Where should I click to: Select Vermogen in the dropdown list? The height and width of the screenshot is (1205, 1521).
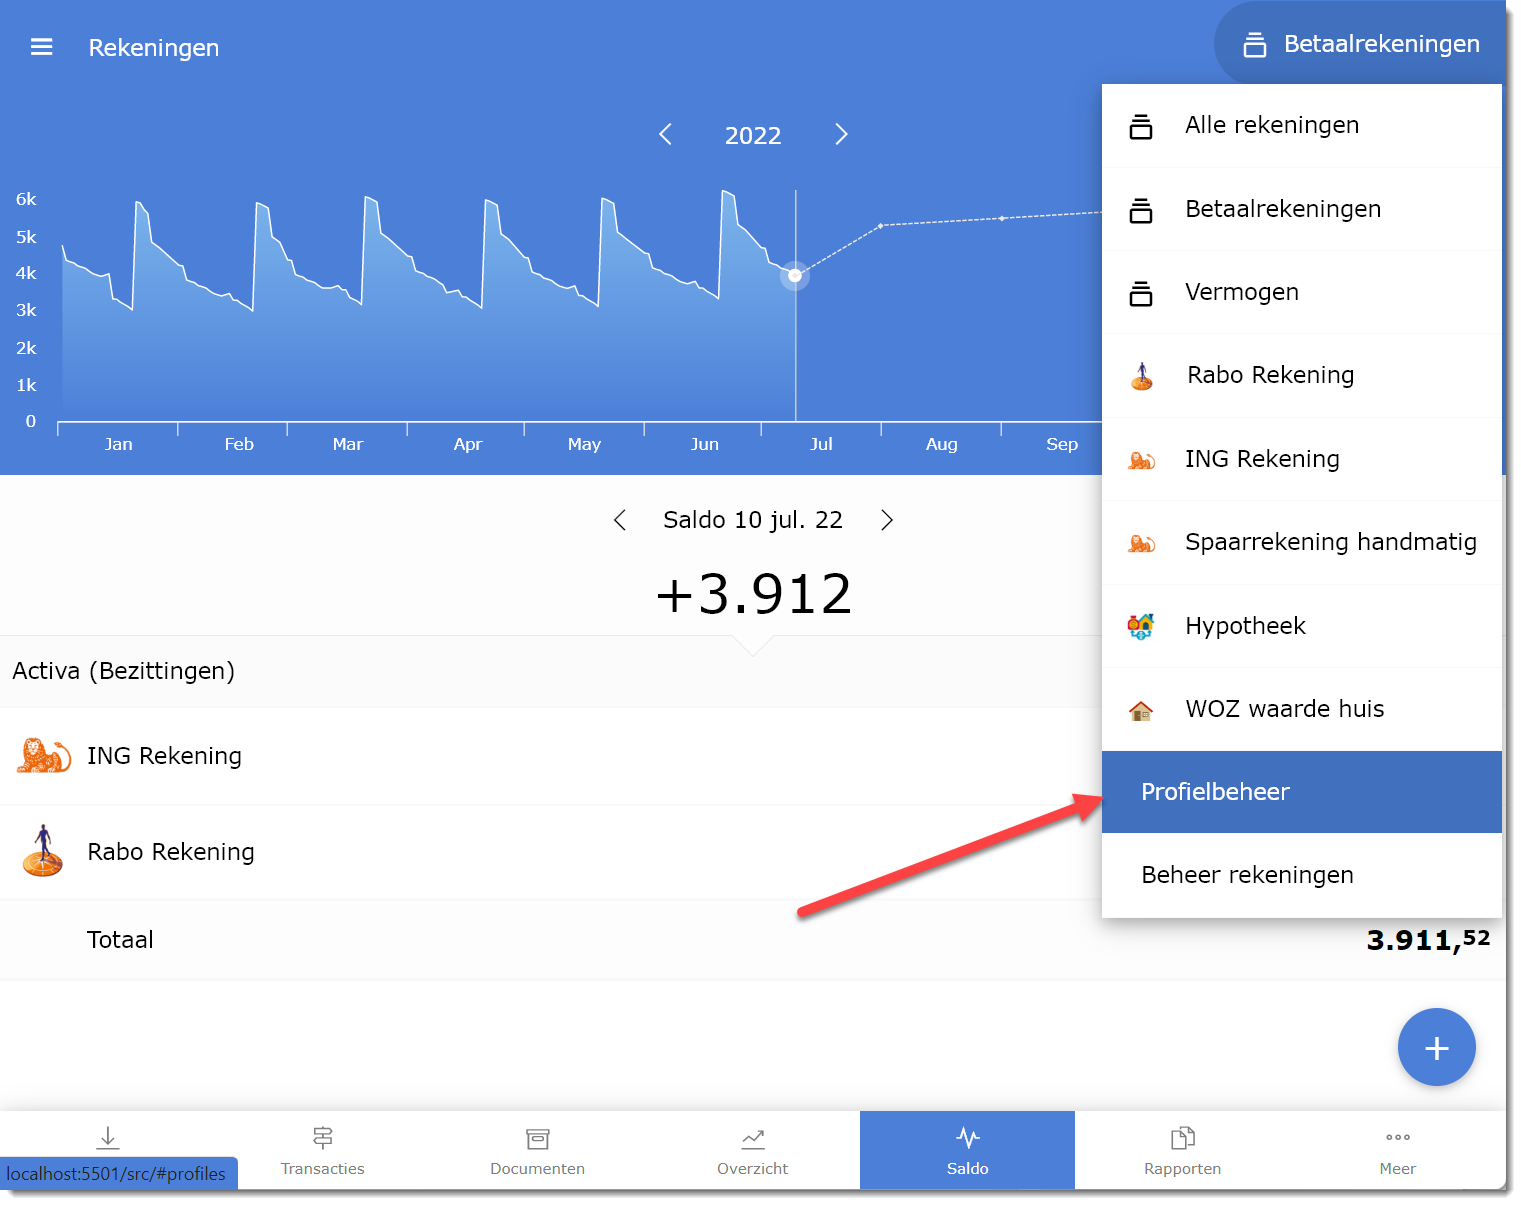[1302, 292]
